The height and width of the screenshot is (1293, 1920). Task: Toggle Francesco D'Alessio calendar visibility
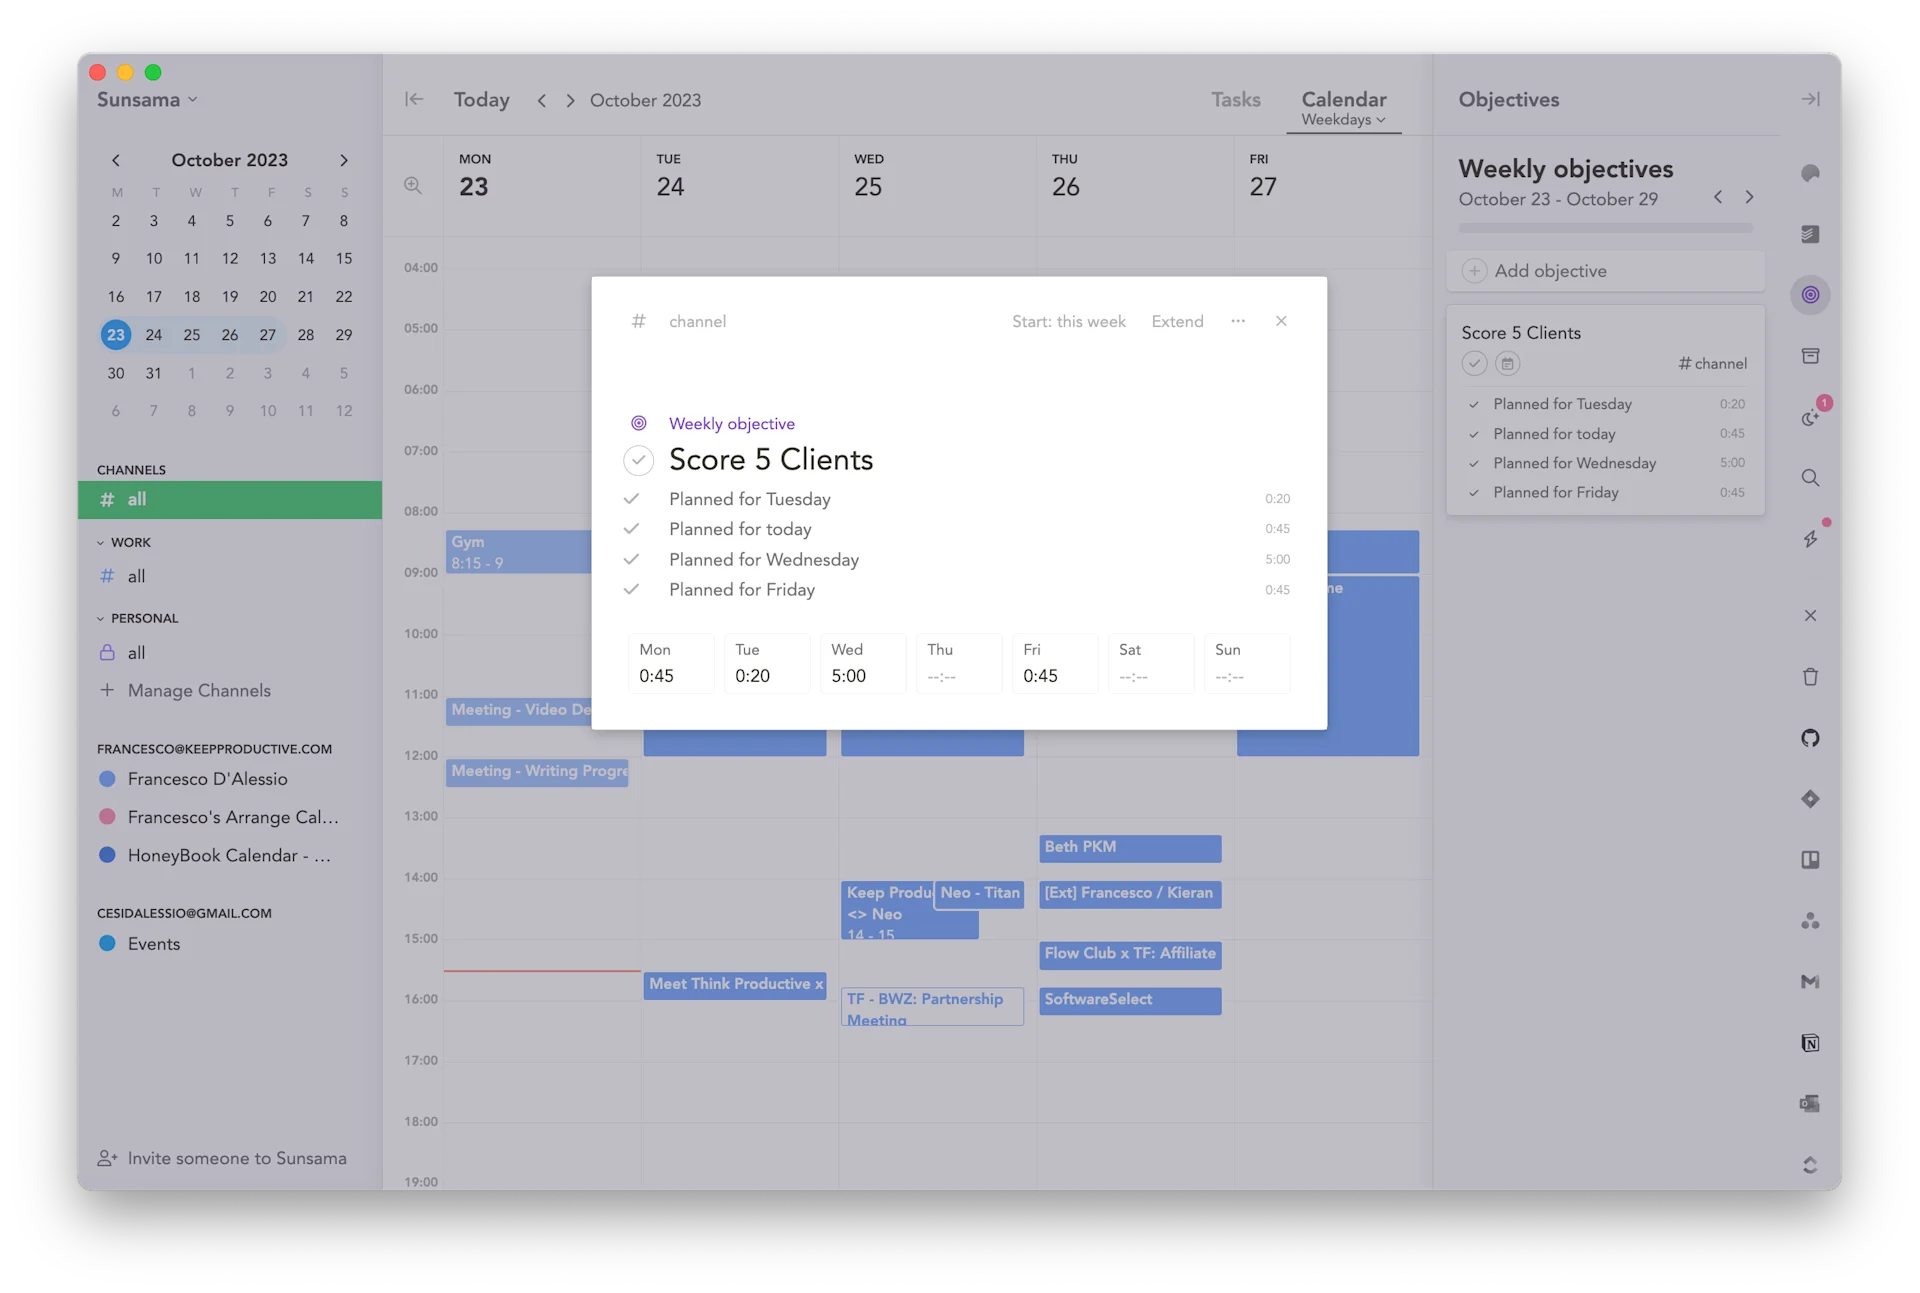108,779
